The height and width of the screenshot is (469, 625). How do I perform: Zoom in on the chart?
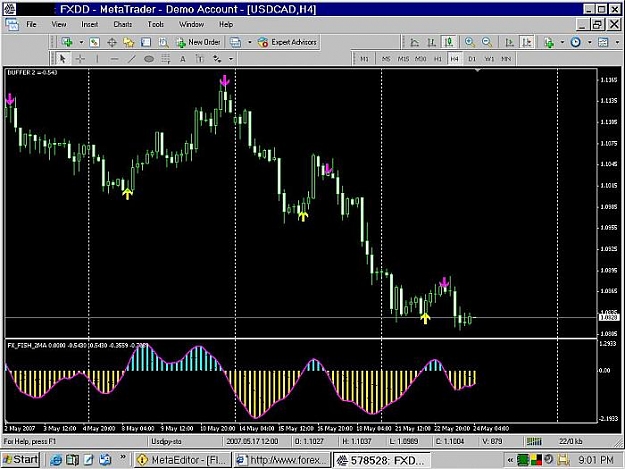[x=470, y=42]
